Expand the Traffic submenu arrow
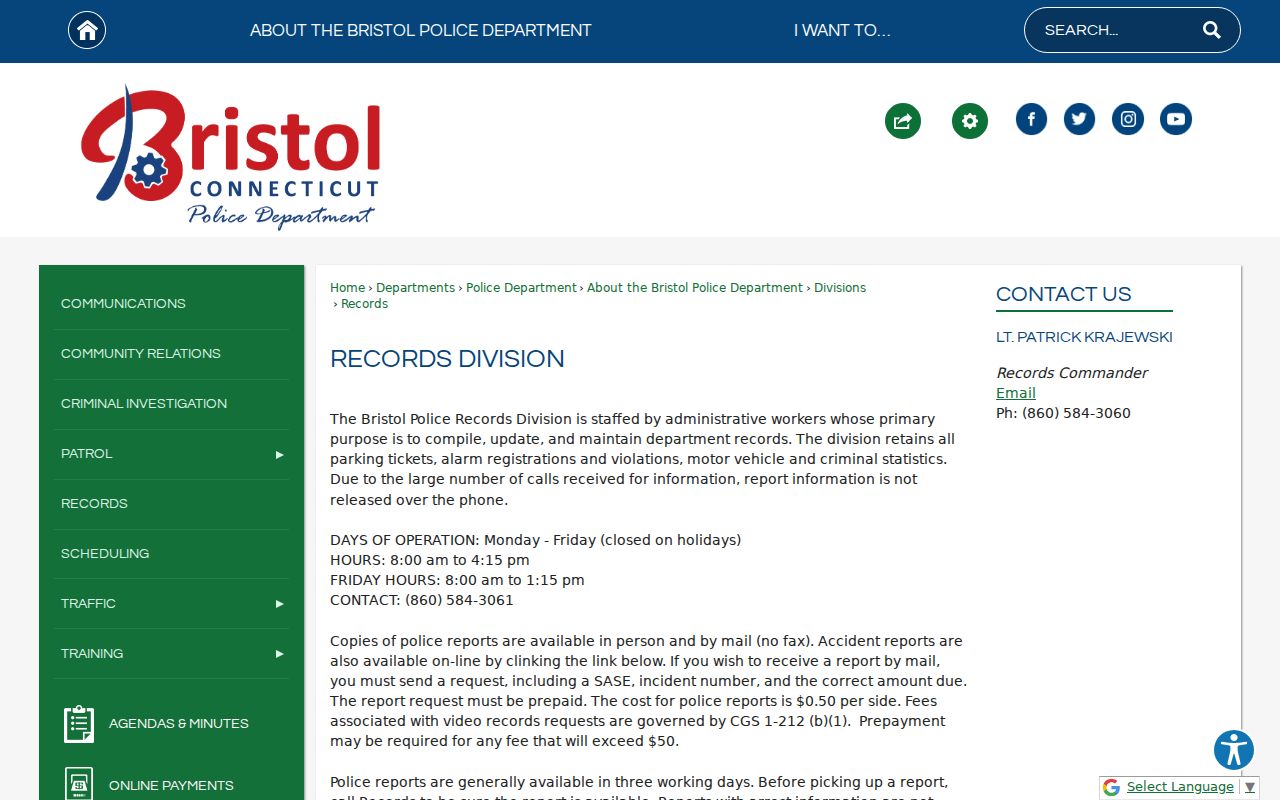The width and height of the screenshot is (1280, 800). coord(280,604)
